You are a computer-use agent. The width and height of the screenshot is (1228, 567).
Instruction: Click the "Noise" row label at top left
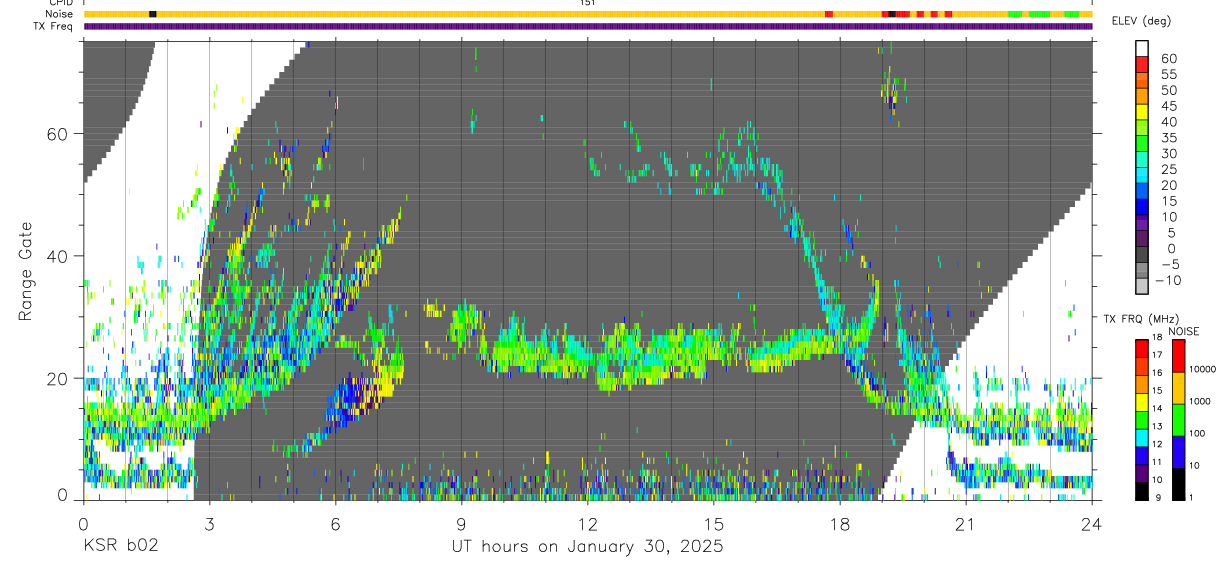pyautogui.click(x=59, y=14)
